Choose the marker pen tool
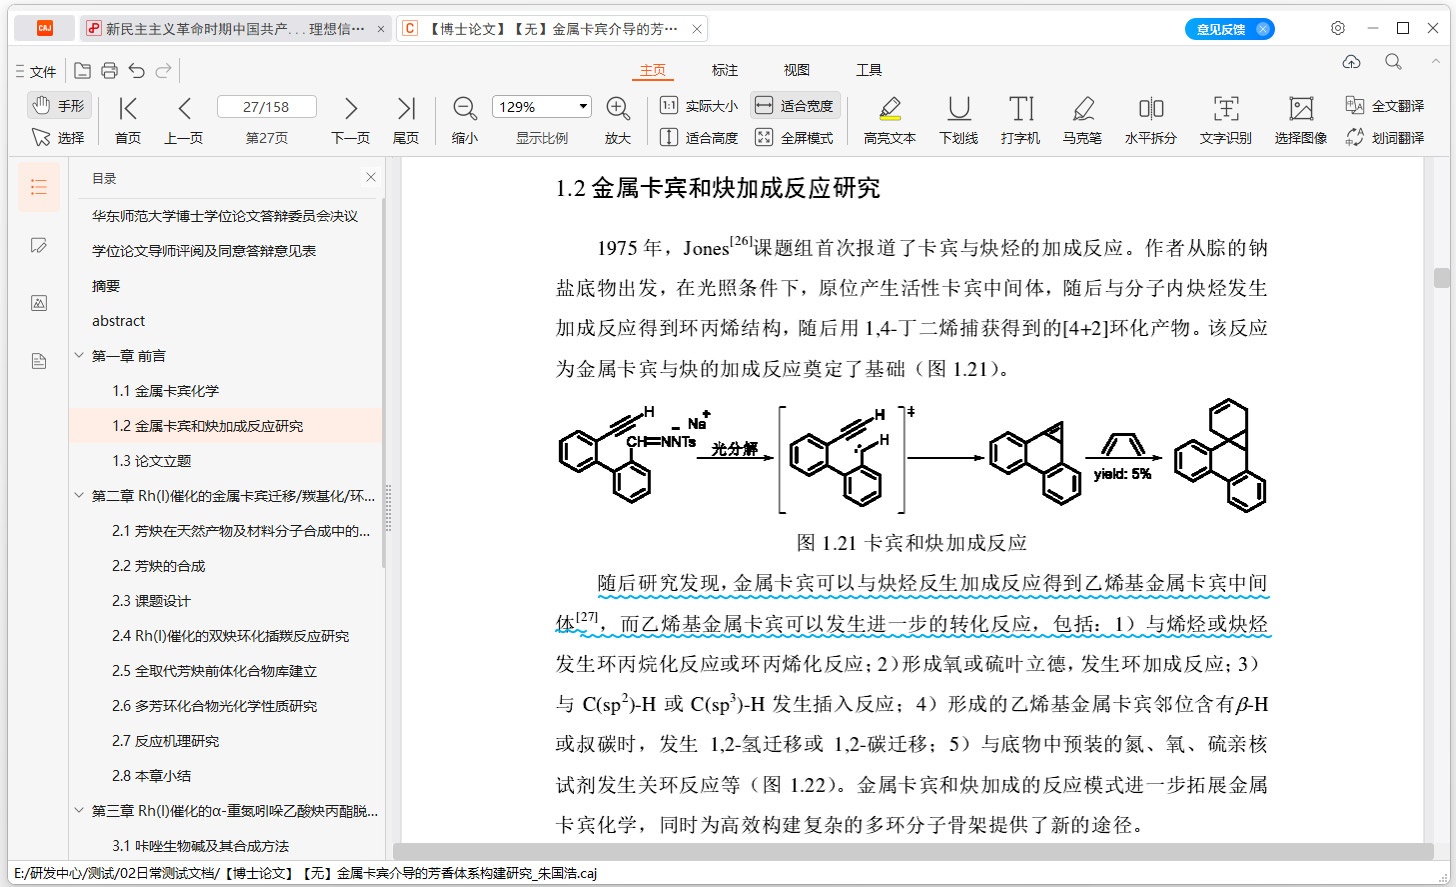This screenshot has height=887, width=1456. 1082,120
